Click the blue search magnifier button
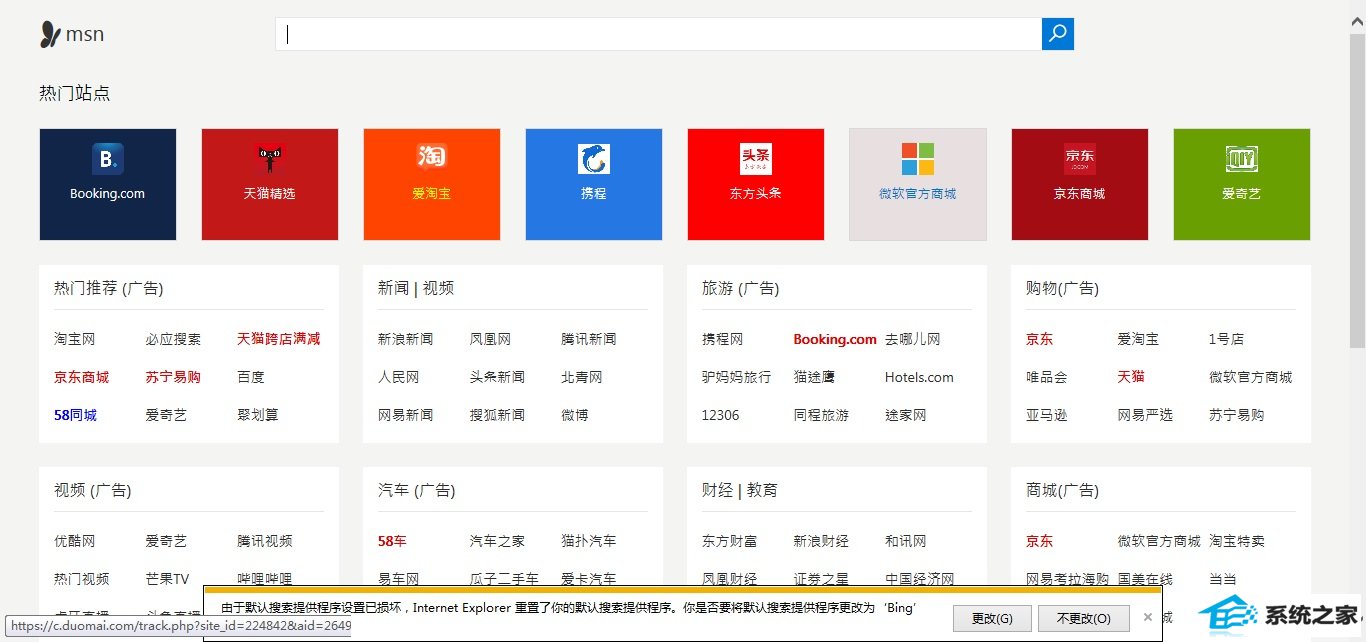Viewport: 1366px width, 642px height. click(x=1057, y=34)
